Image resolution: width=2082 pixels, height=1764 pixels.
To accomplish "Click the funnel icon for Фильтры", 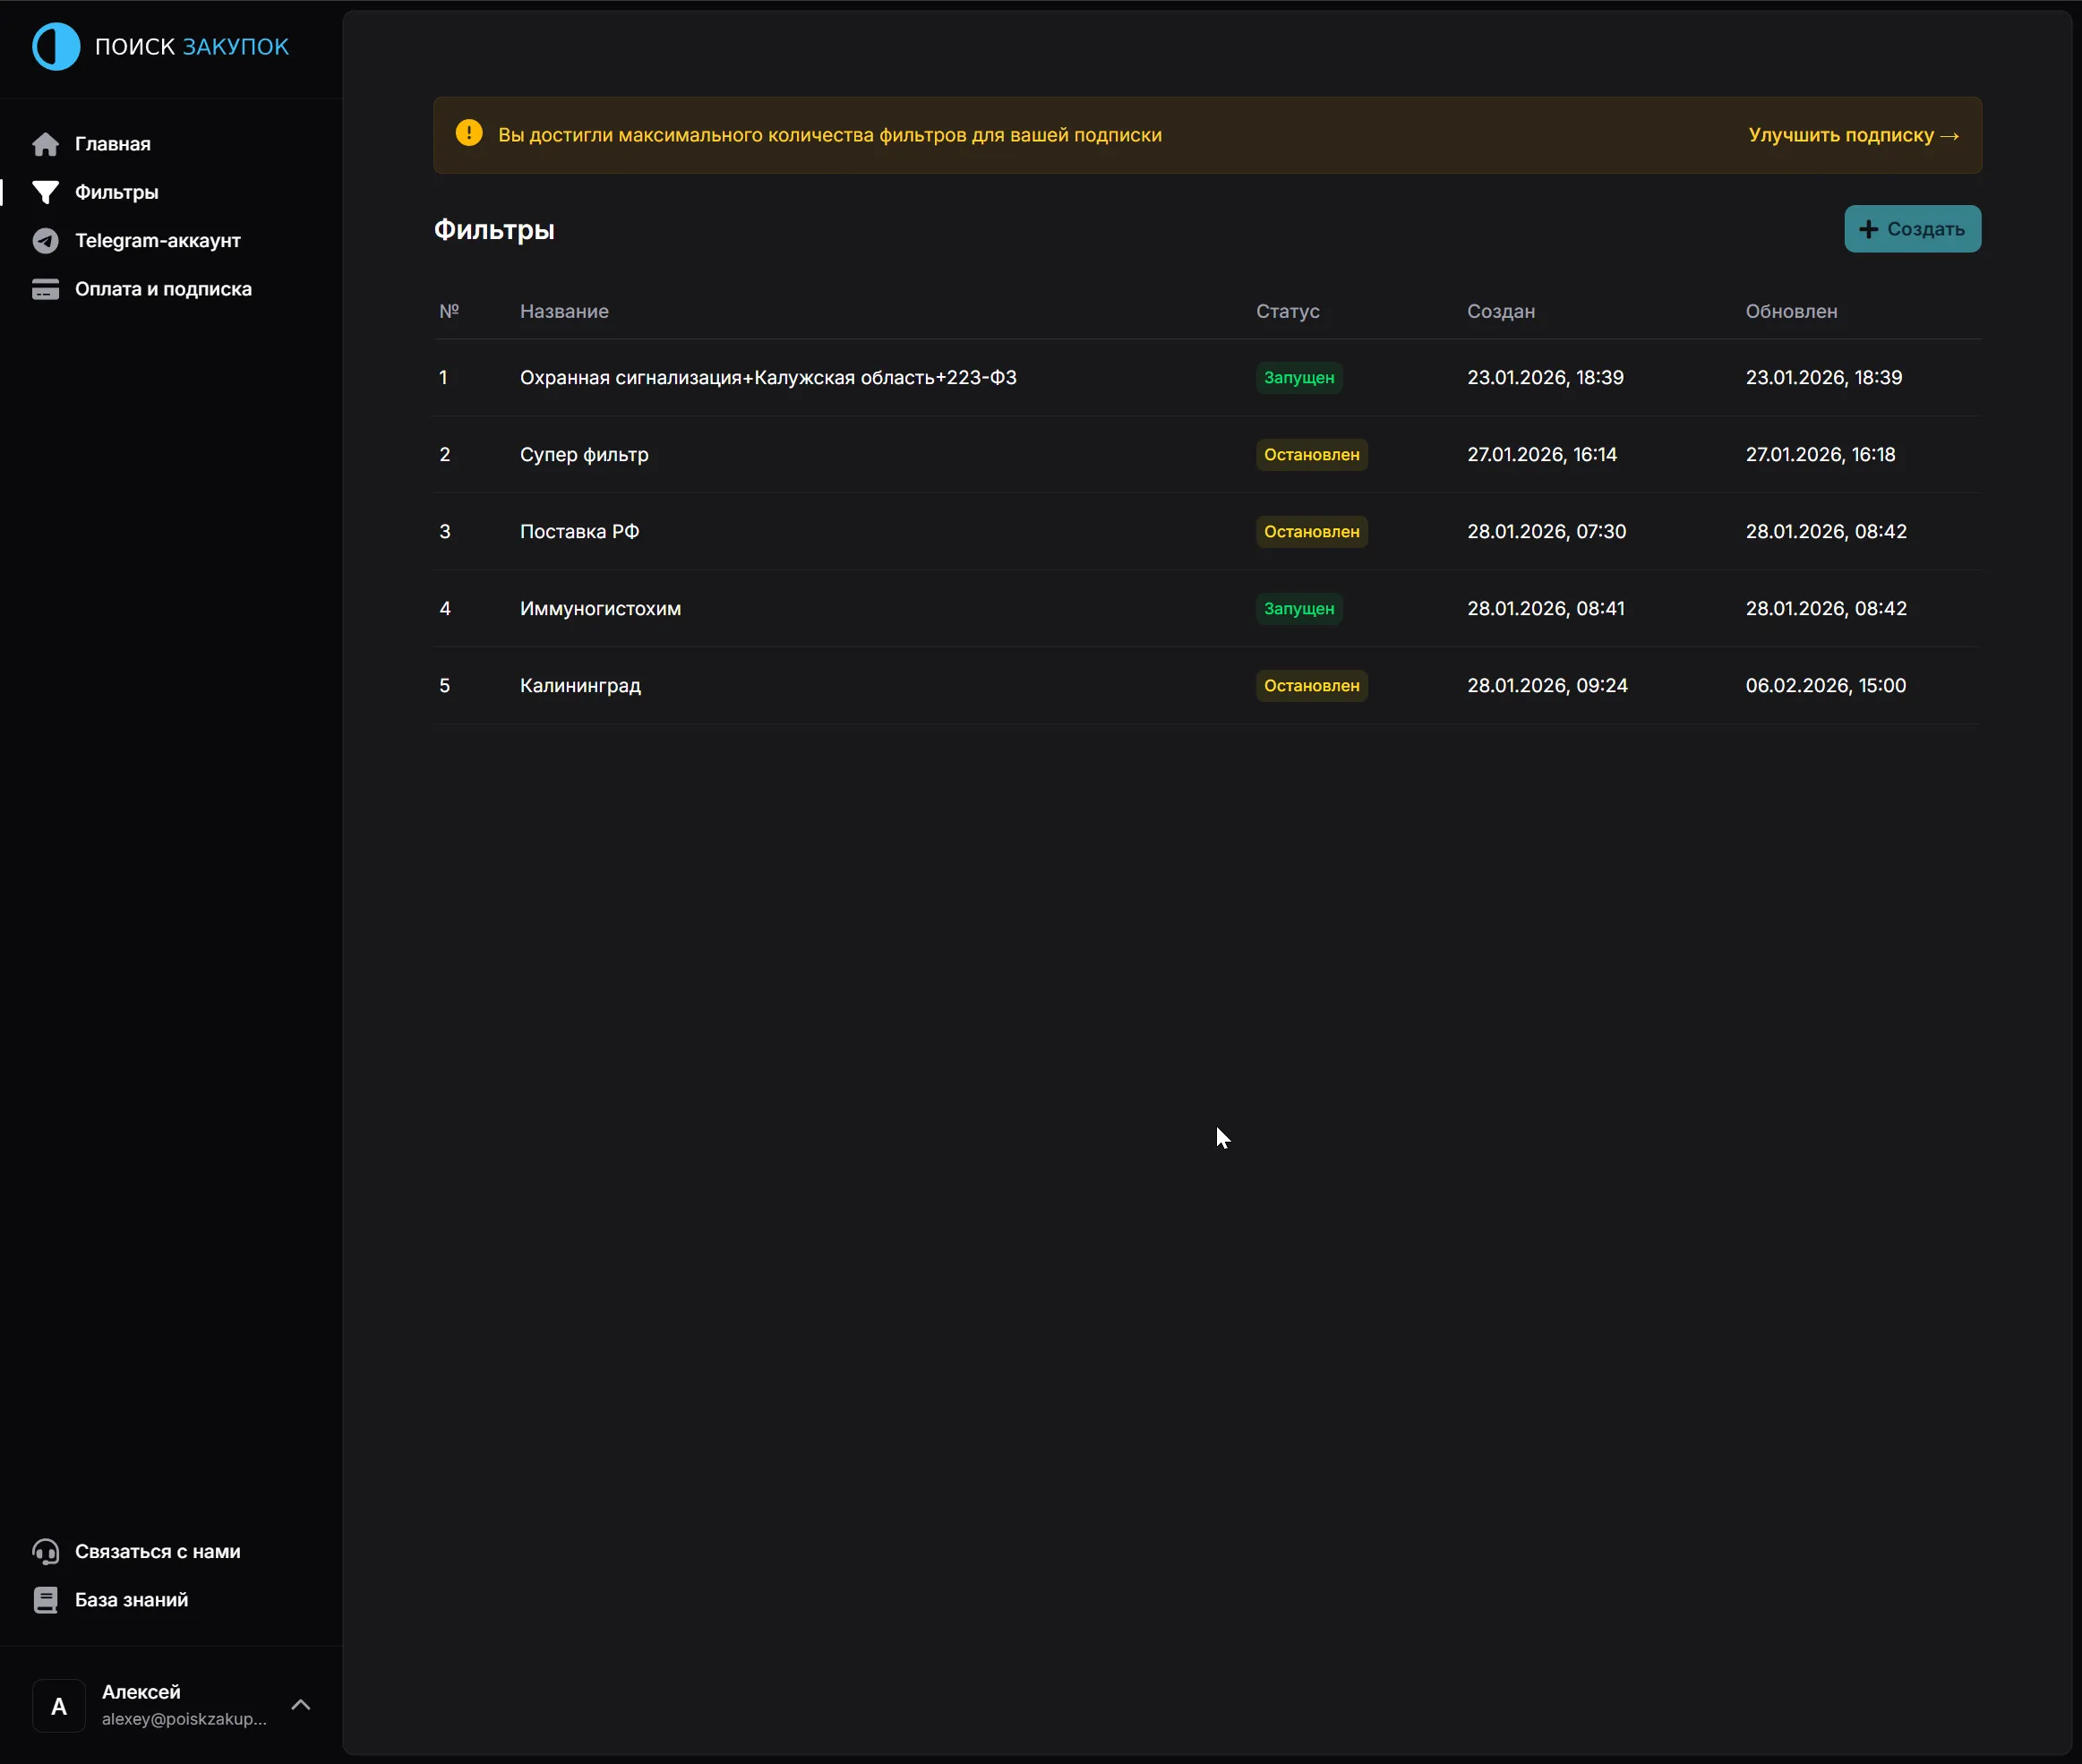I will tap(45, 192).
